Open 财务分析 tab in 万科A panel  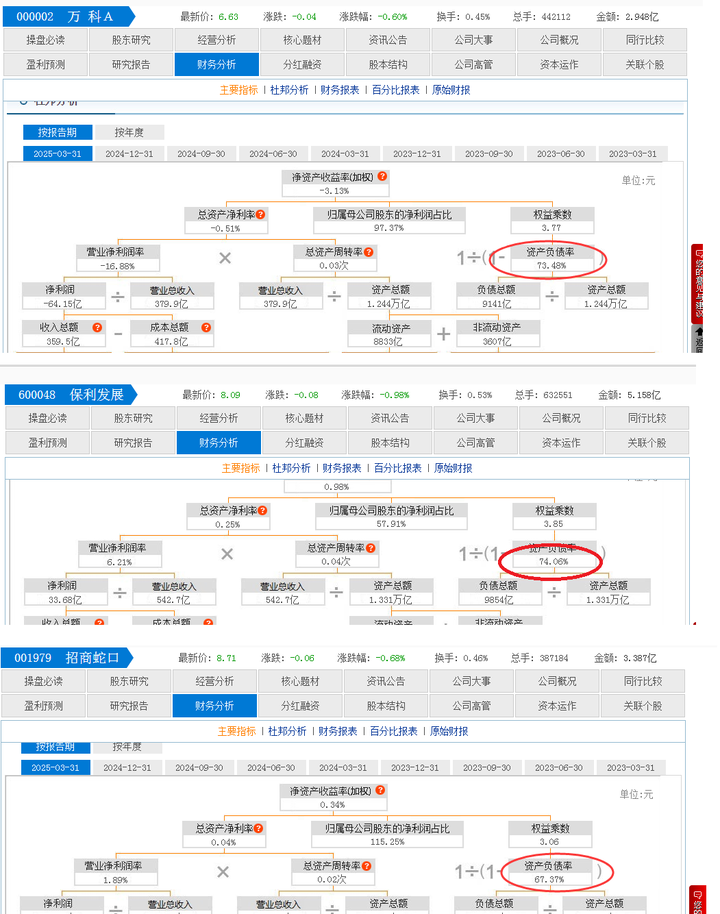pyautogui.click(x=216, y=65)
